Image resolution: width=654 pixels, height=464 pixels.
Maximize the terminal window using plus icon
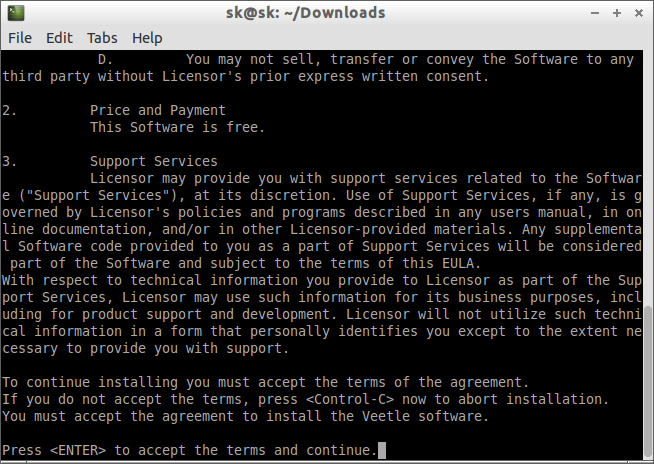[x=617, y=13]
